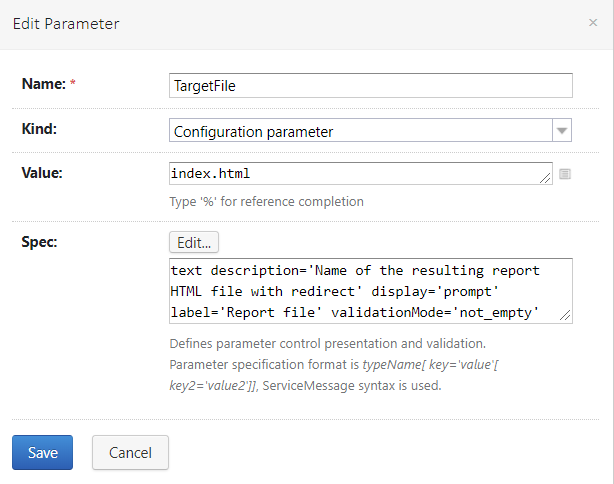Open the parameter reference list icon beside Value

pyautogui.click(x=564, y=174)
